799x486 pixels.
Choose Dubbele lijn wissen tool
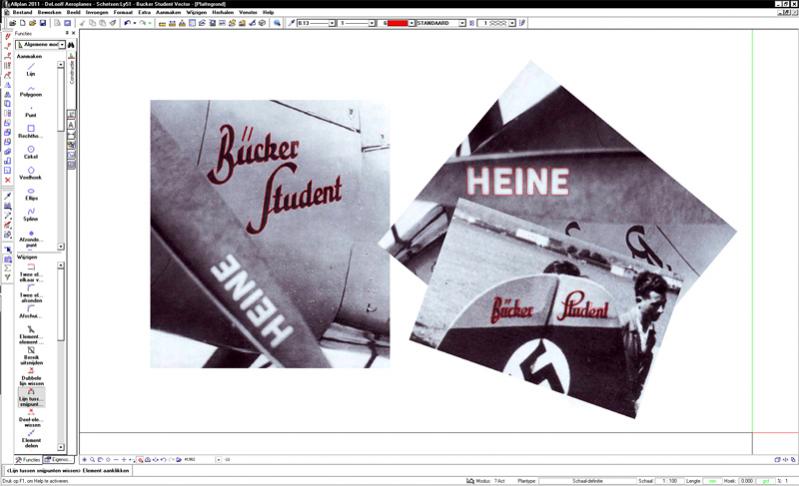pos(31,377)
